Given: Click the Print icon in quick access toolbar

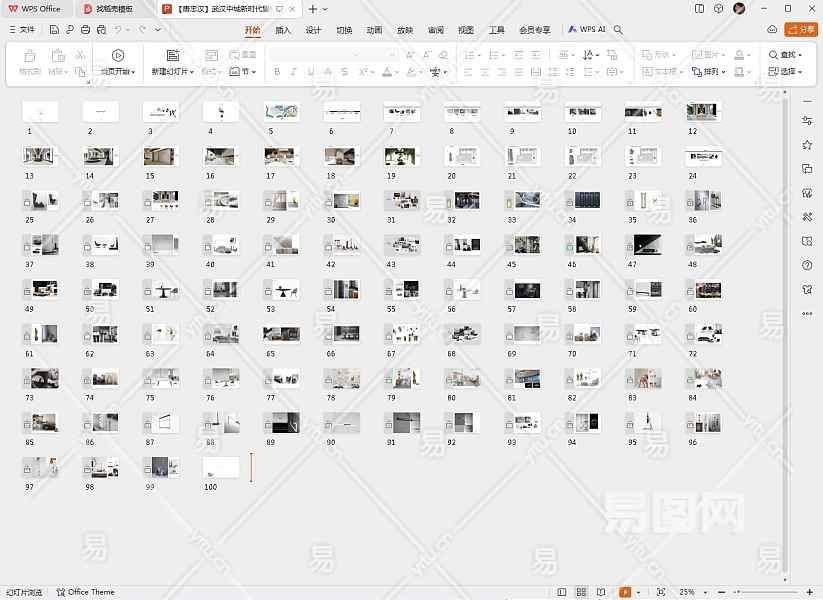Looking at the screenshot, I should [86, 30].
